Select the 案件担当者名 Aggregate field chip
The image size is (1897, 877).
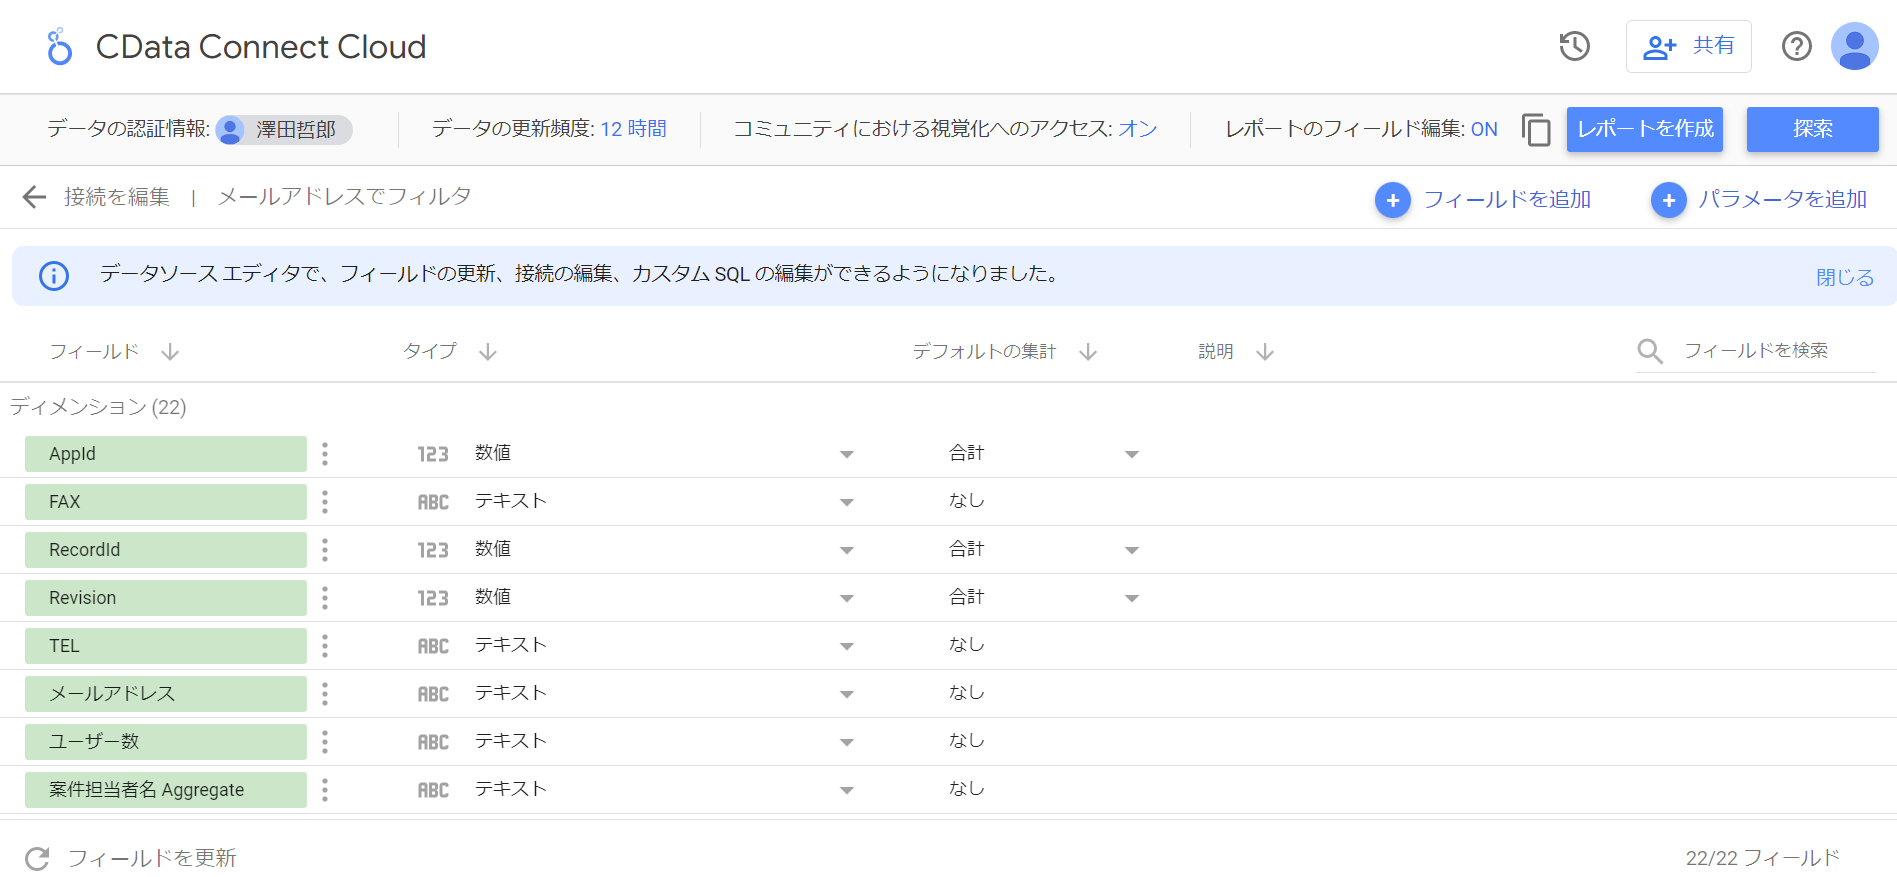166,790
